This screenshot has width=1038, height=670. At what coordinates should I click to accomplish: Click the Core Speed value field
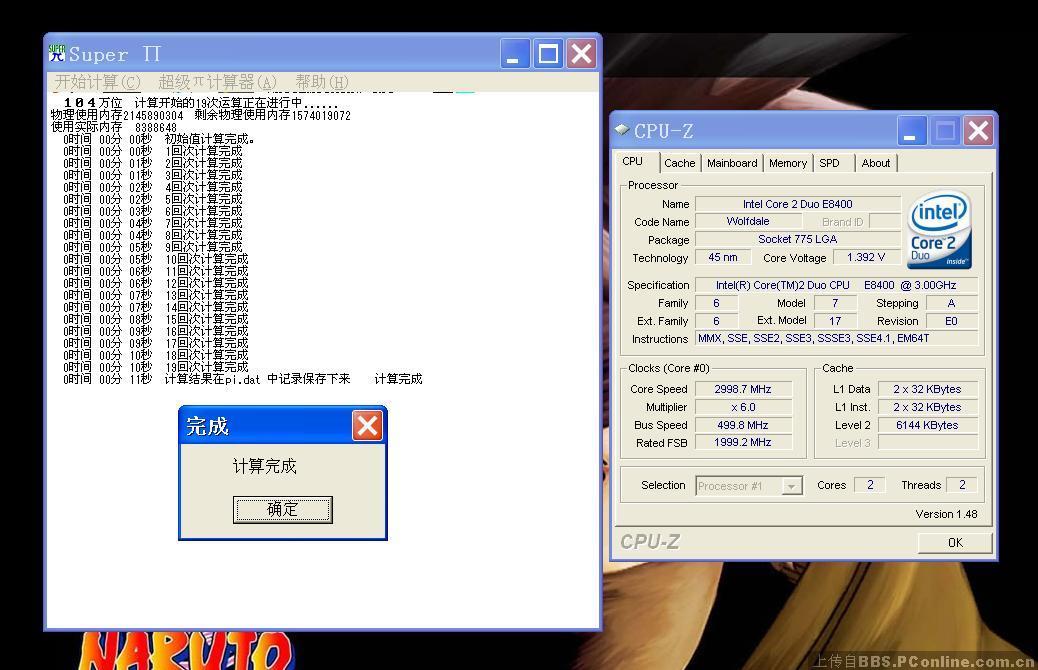click(743, 389)
